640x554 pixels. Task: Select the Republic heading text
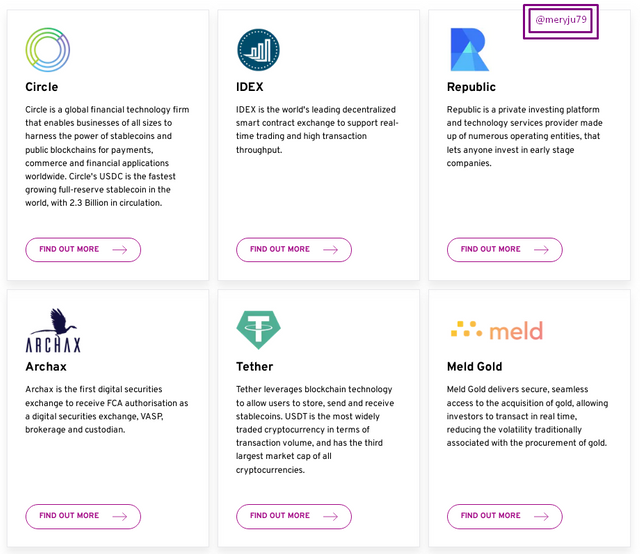tap(471, 87)
